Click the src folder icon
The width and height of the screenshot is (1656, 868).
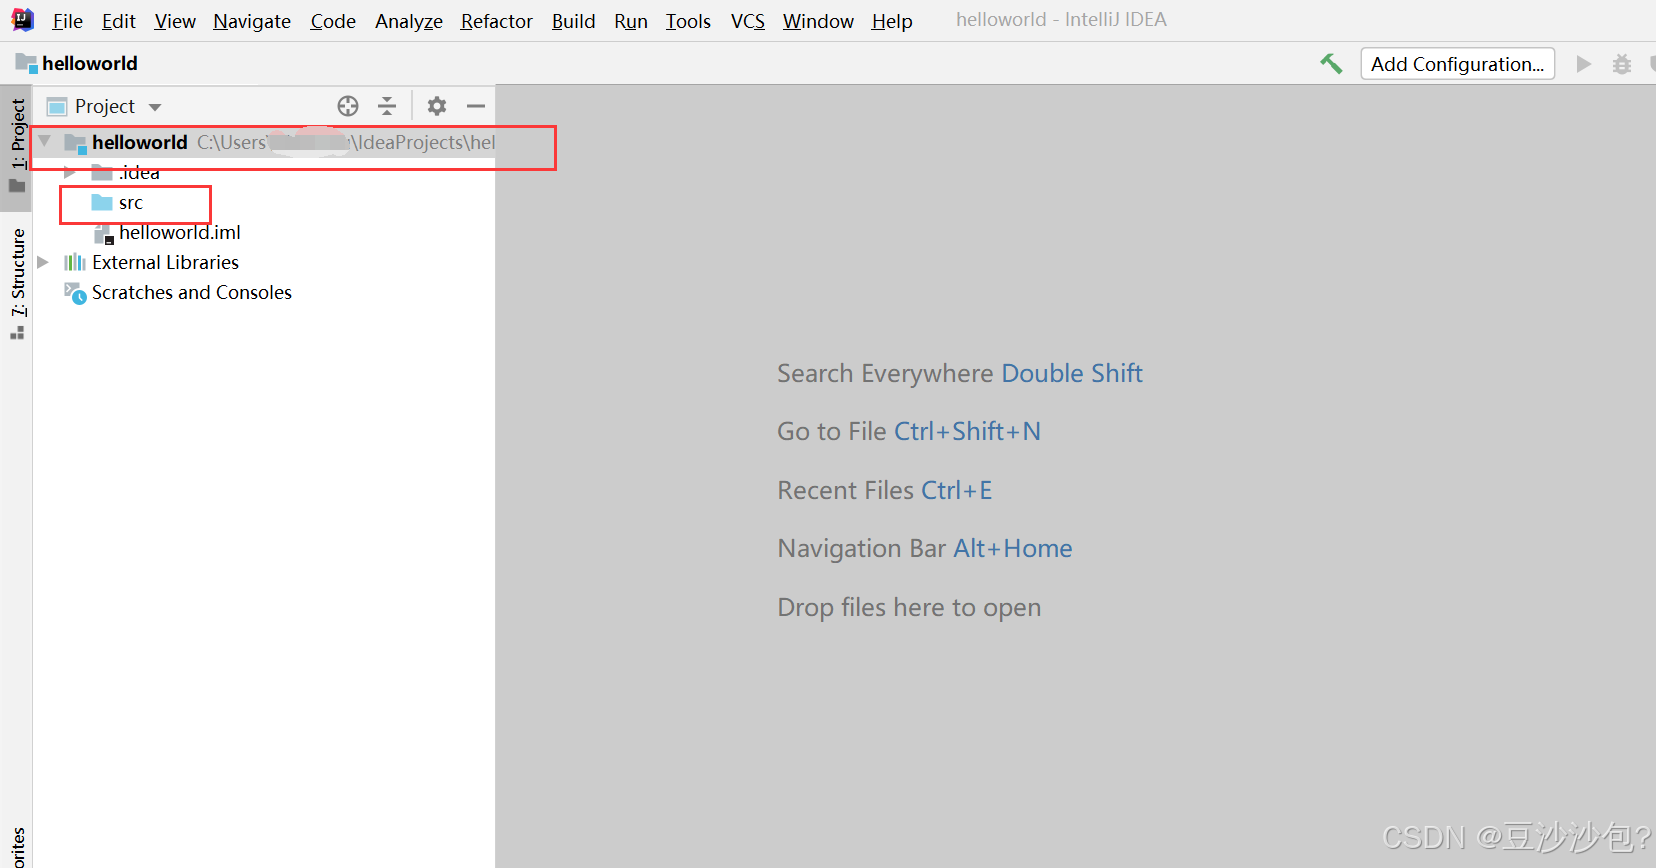point(102,203)
